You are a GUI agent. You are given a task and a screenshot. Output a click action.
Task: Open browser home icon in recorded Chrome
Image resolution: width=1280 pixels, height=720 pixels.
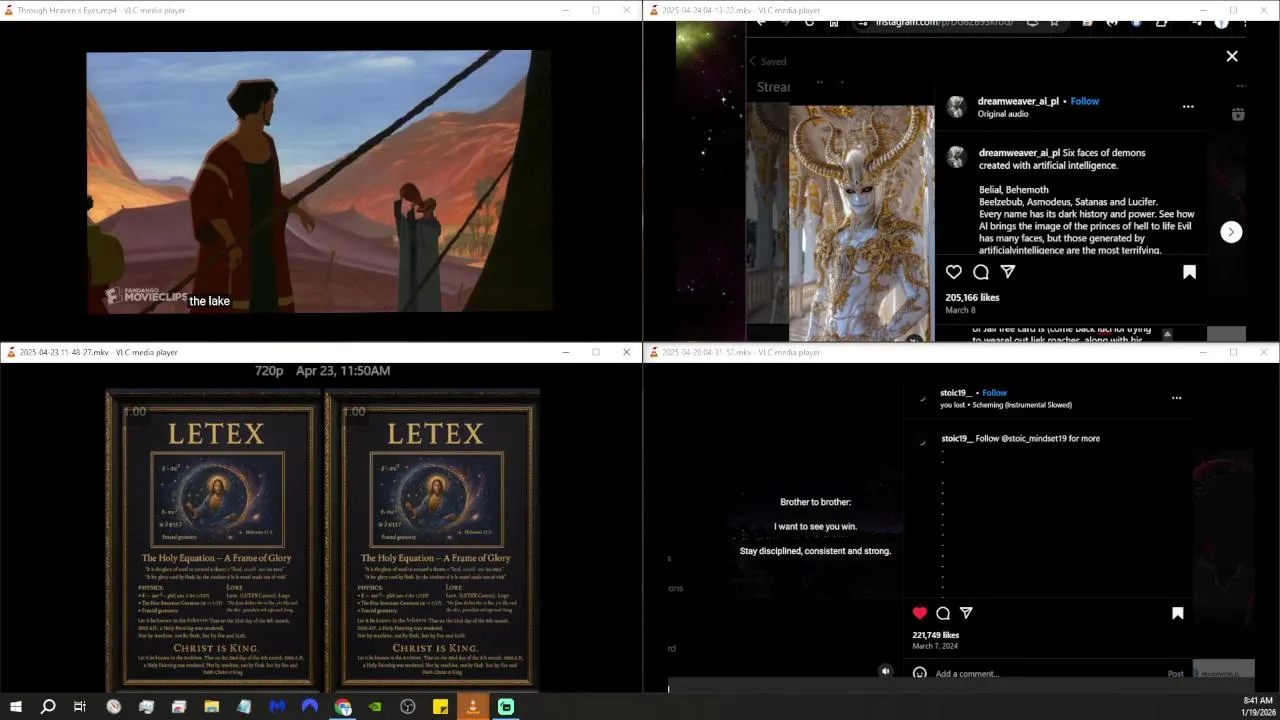point(834,22)
